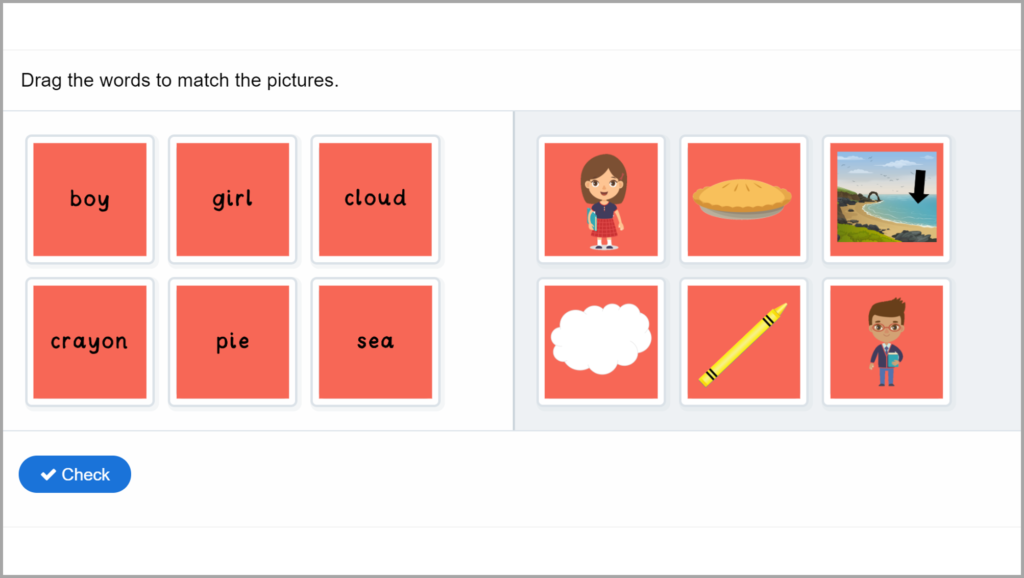This screenshot has width=1024, height=578.
Task: Select the word card labeled sea
Action: tap(375, 341)
